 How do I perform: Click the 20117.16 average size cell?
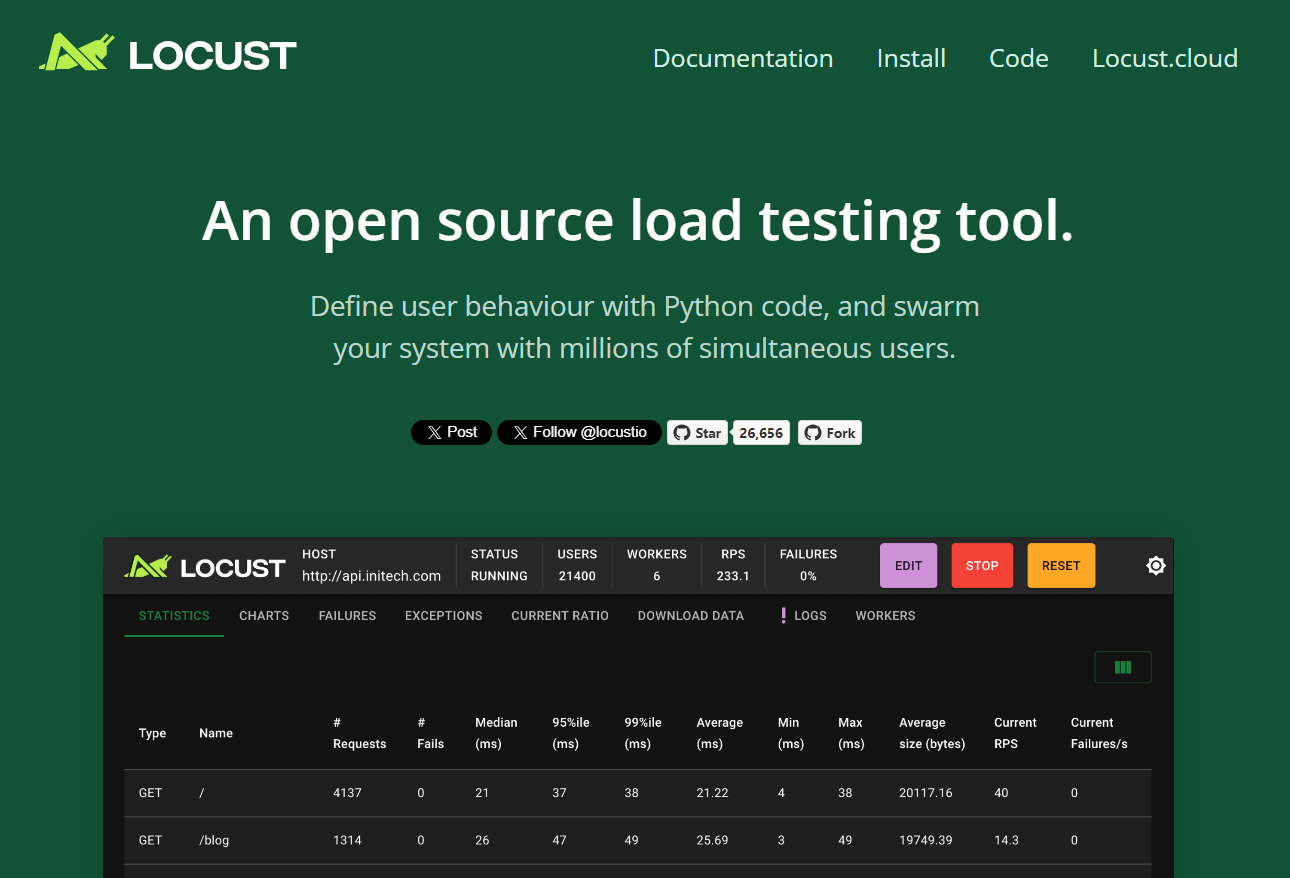click(x=926, y=793)
